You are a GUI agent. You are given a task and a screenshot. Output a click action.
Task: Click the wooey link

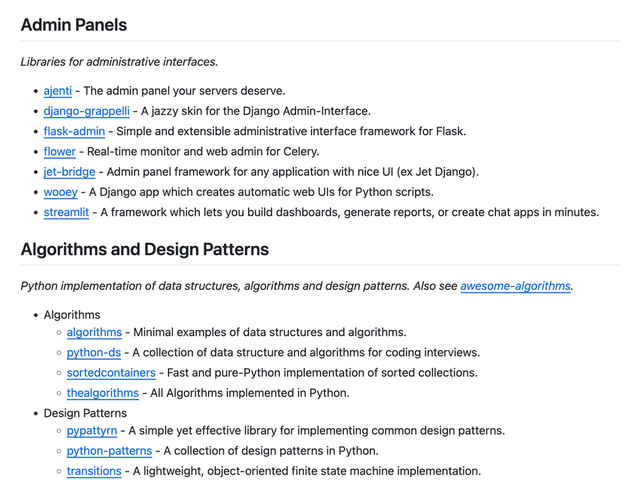[60, 192]
